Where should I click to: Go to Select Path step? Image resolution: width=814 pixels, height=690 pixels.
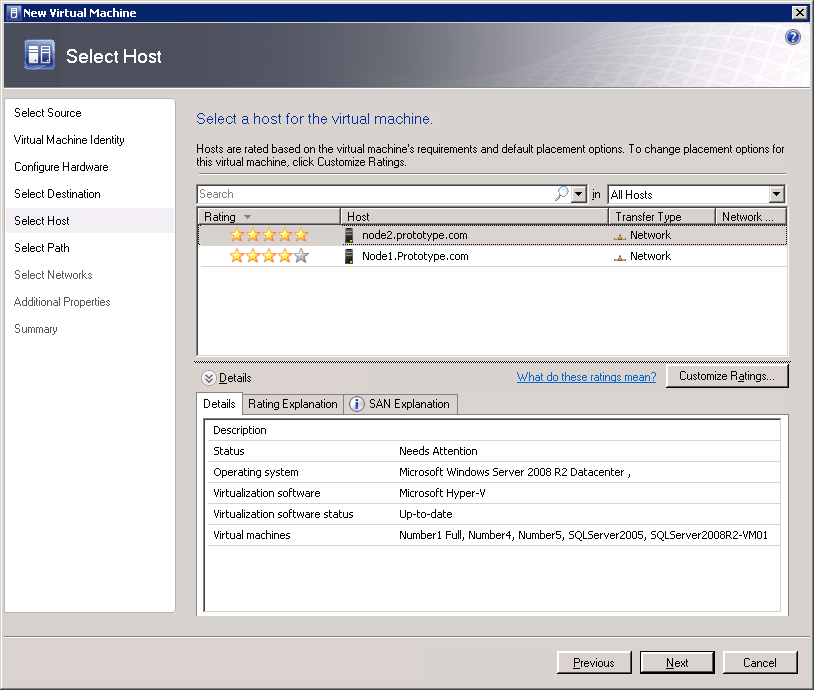tap(42, 248)
